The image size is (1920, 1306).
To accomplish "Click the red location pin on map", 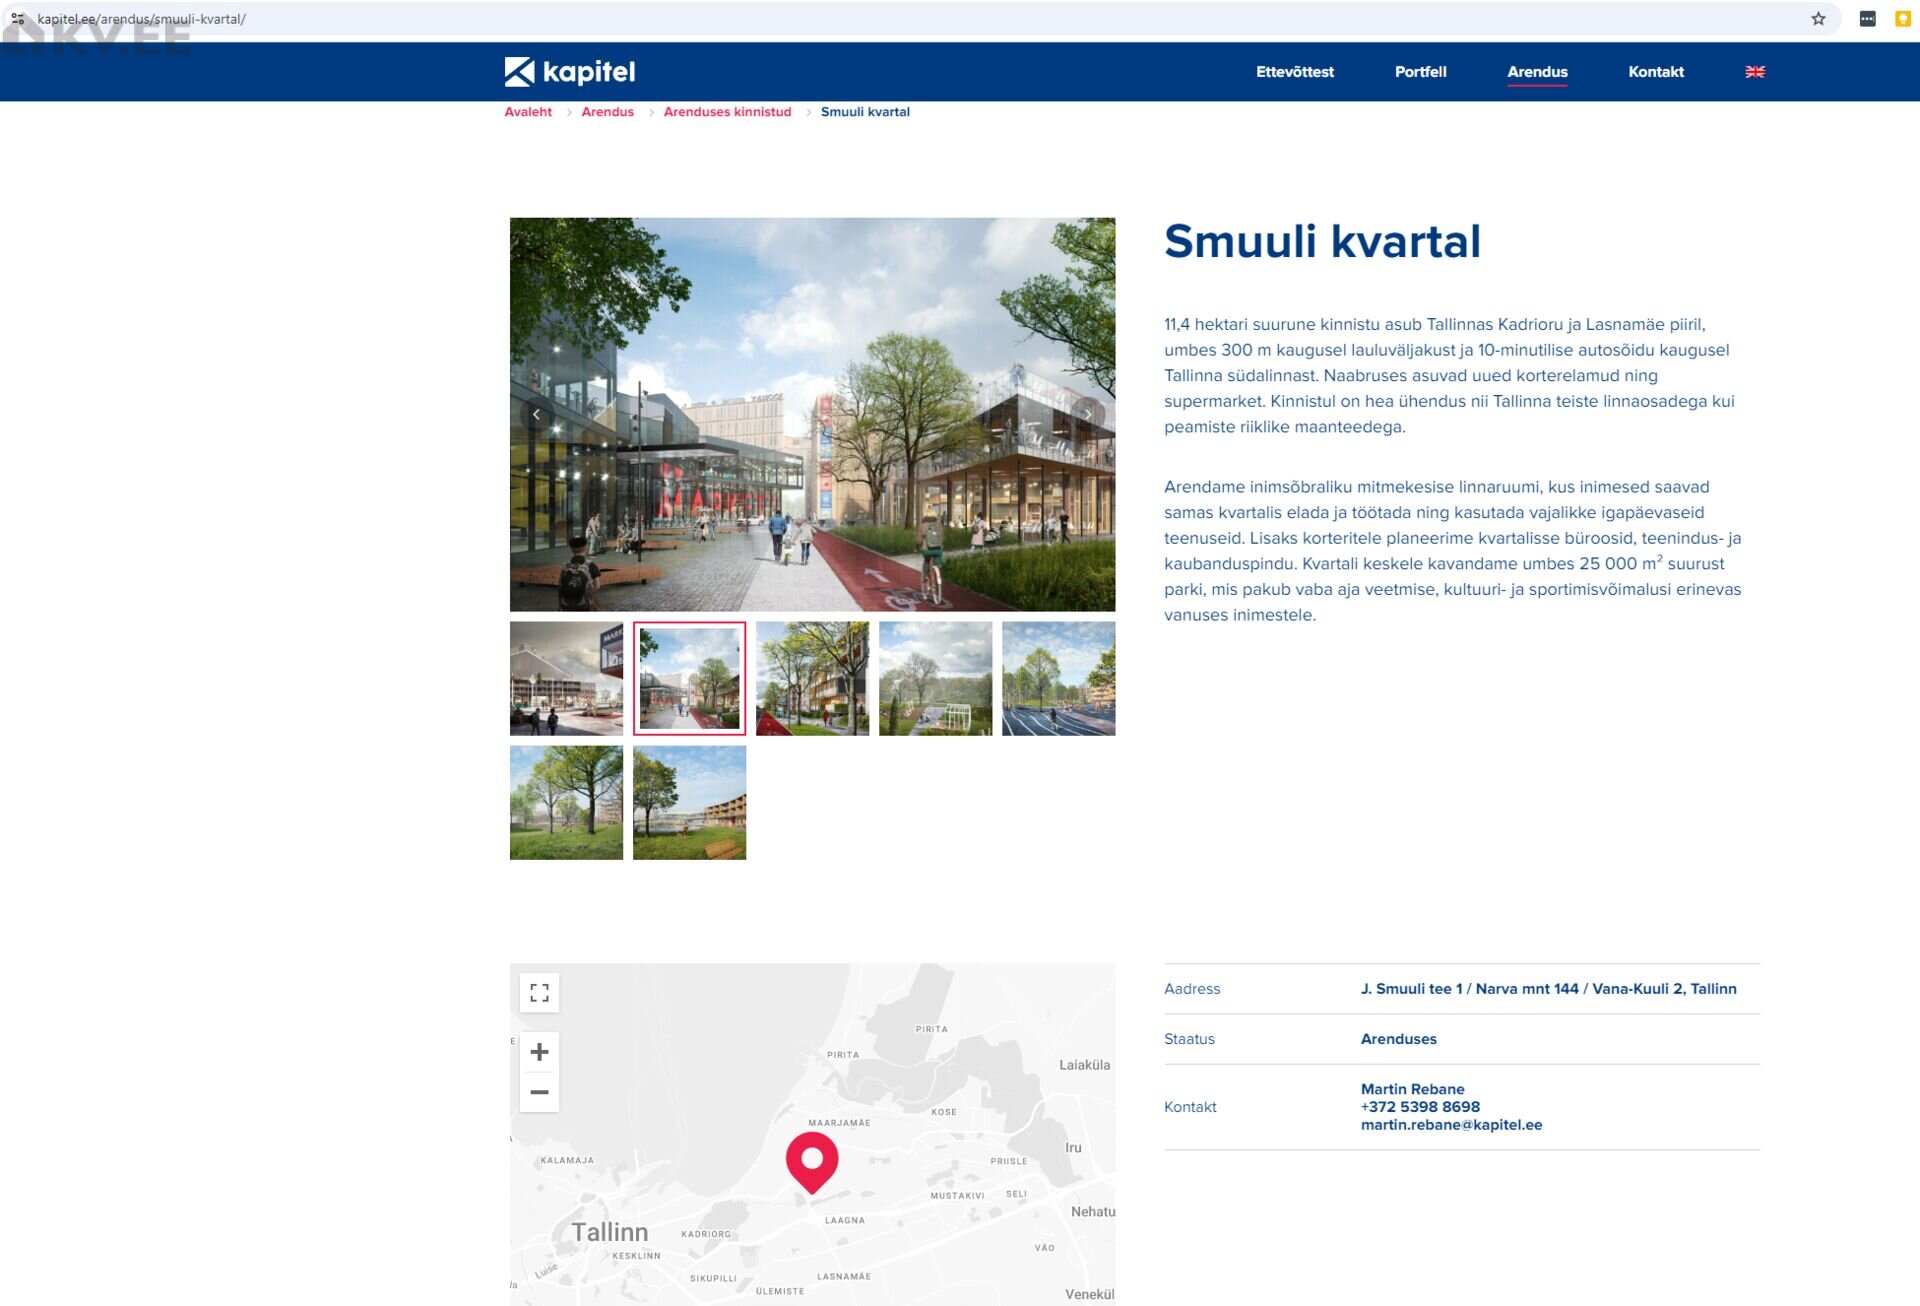I will (811, 1160).
